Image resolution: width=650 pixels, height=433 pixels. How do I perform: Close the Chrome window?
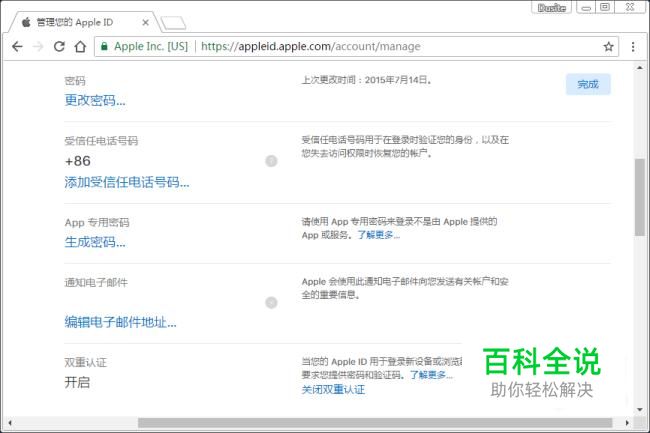(x=630, y=7)
